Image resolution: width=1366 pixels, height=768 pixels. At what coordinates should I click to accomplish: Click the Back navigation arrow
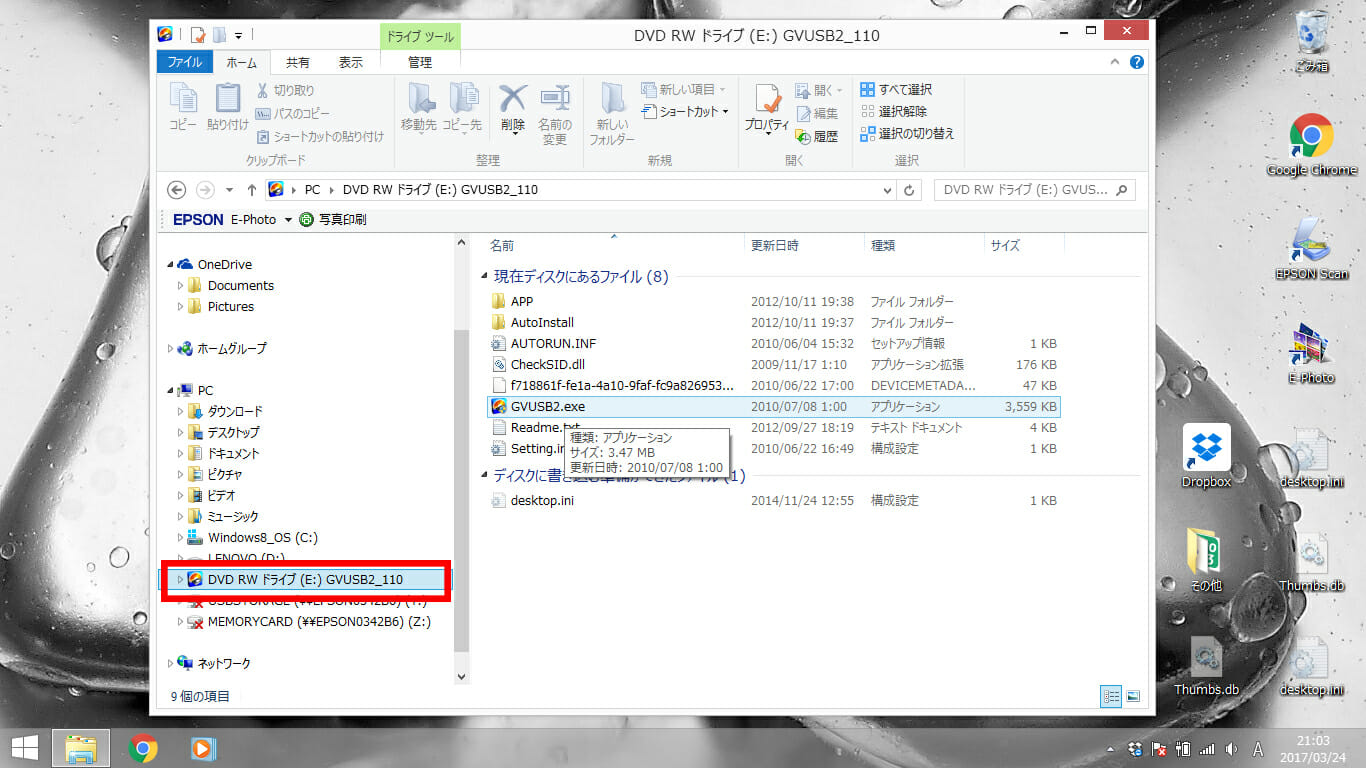click(x=177, y=190)
